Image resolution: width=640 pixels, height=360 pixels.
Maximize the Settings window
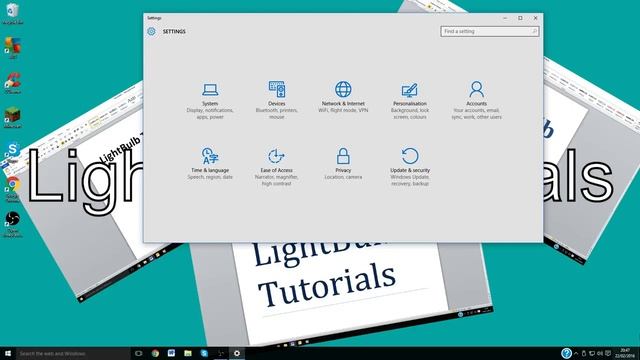pyautogui.click(x=520, y=18)
